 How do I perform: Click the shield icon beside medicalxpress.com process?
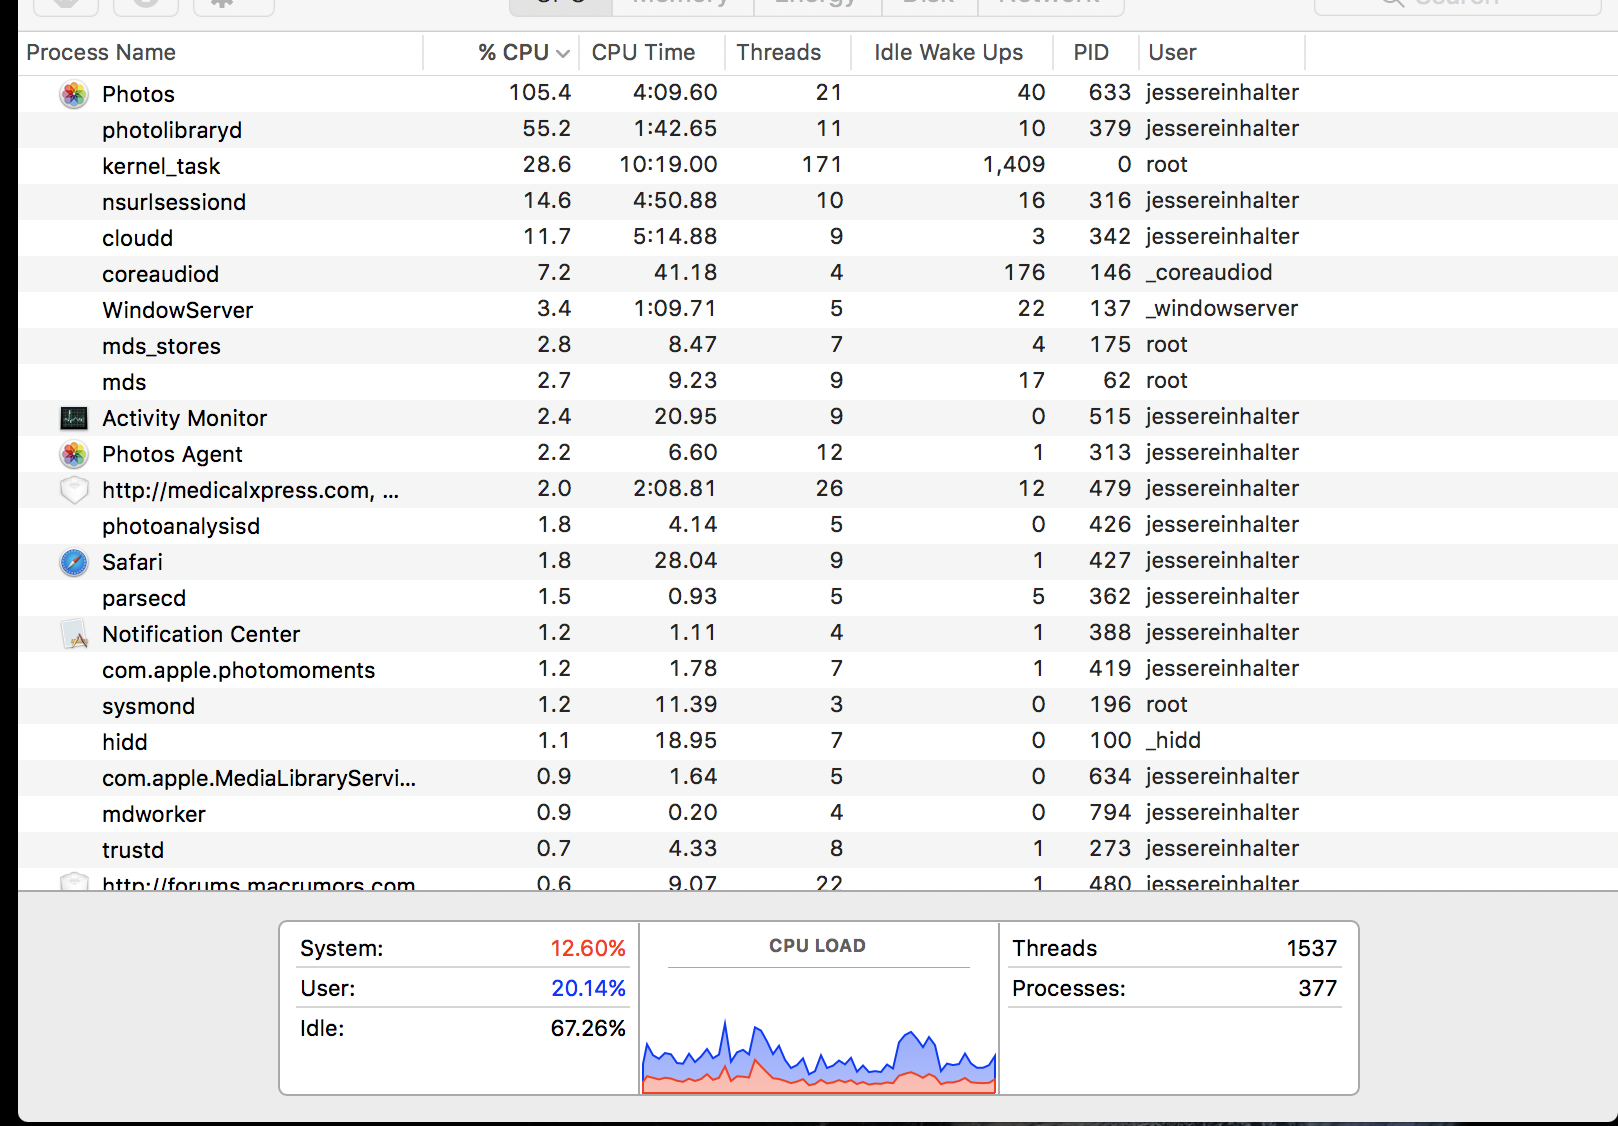[x=74, y=490]
